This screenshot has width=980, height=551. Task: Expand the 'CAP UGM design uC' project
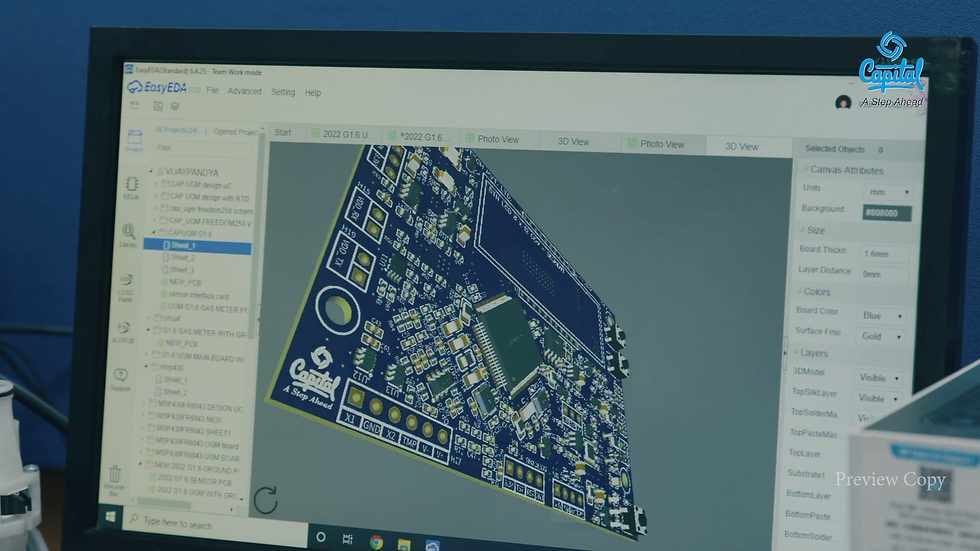[x=156, y=184]
